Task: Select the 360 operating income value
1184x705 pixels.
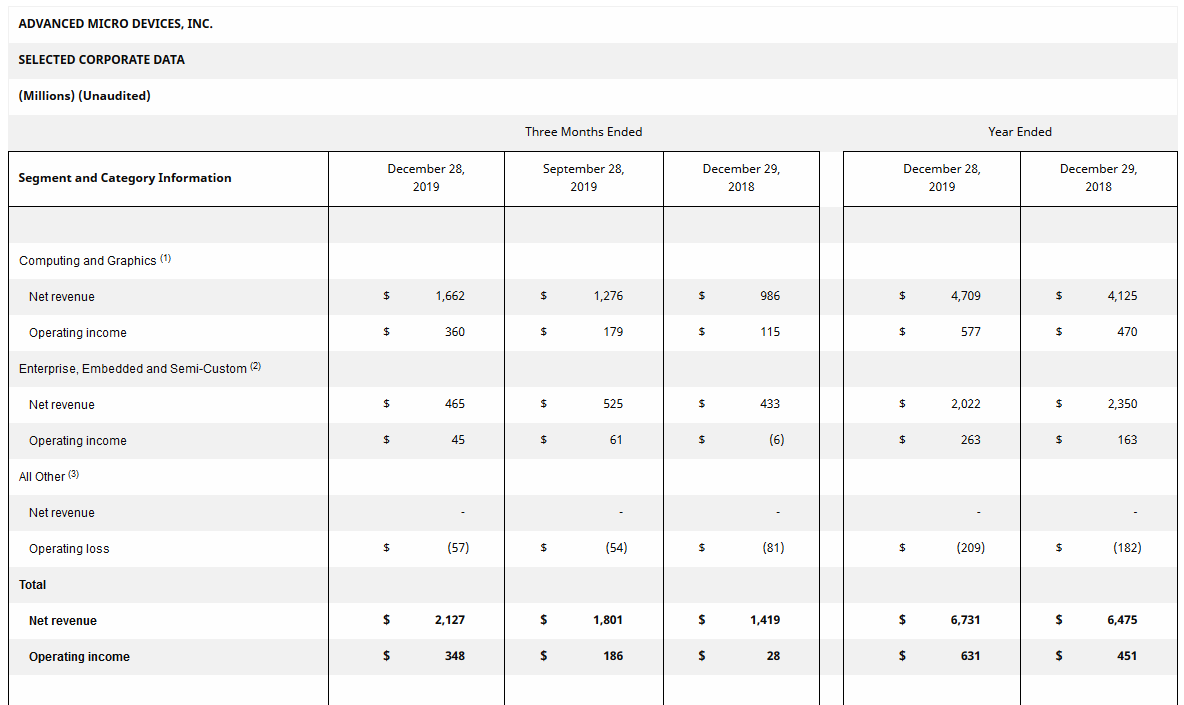Action: pos(455,332)
